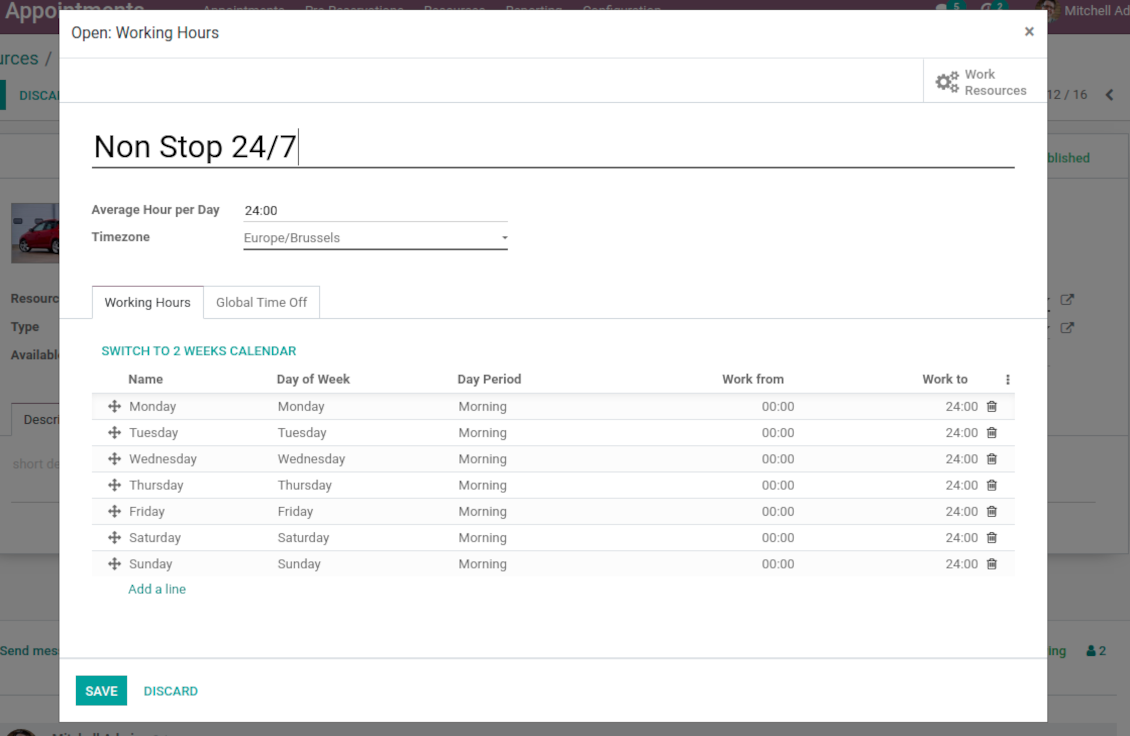
Task: Click the Non Stop 24/7 name field
Action: point(552,147)
